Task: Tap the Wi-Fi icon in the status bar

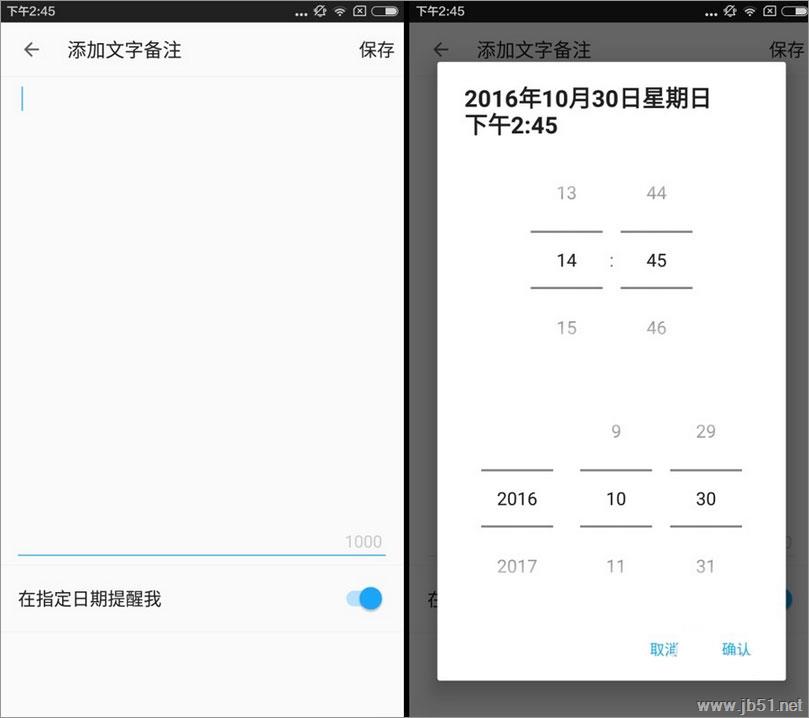Action: point(340,10)
